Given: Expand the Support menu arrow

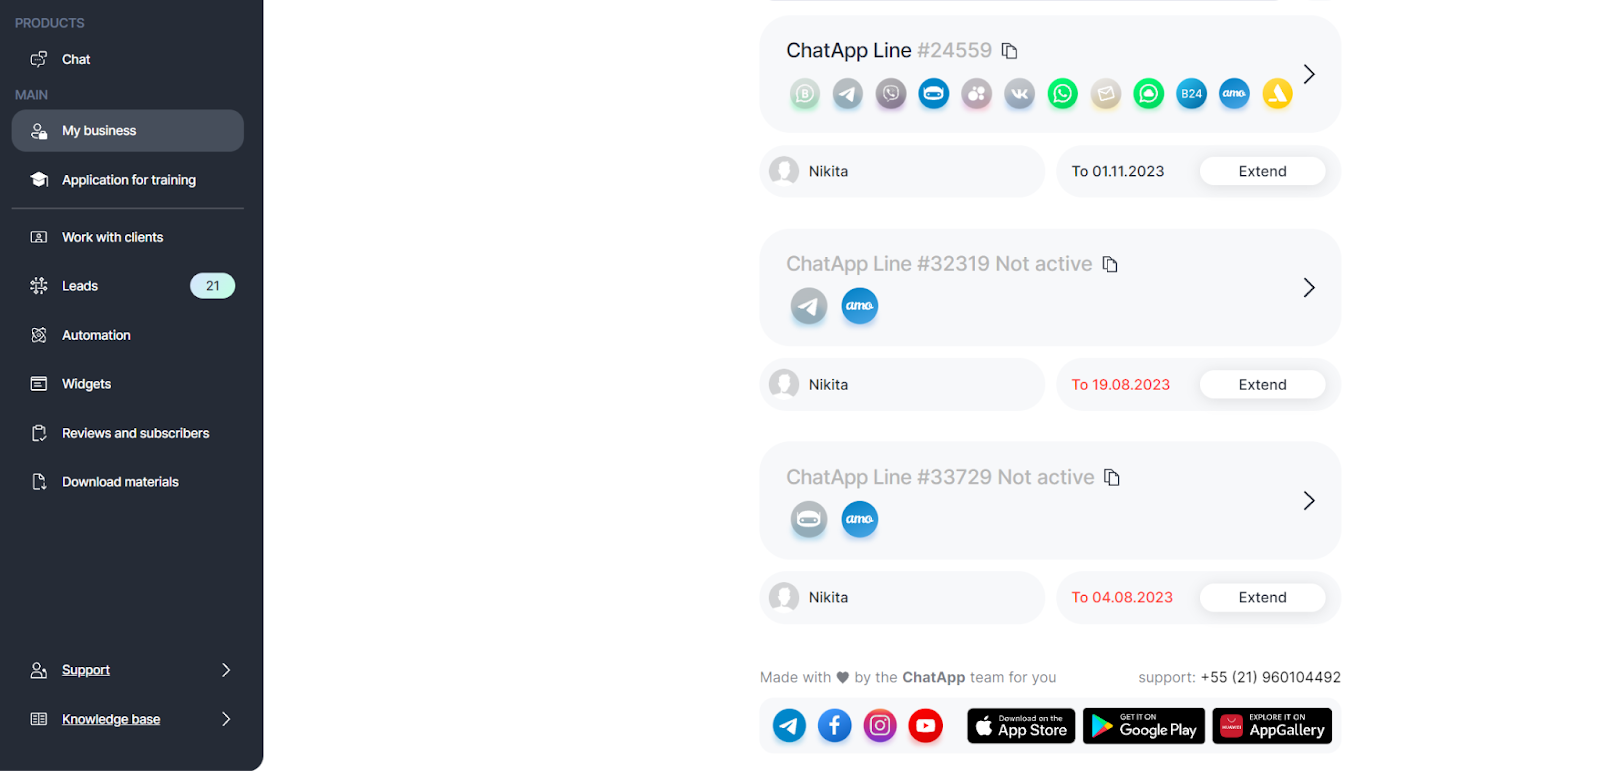Looking at the screenshot, I should 226,670.
